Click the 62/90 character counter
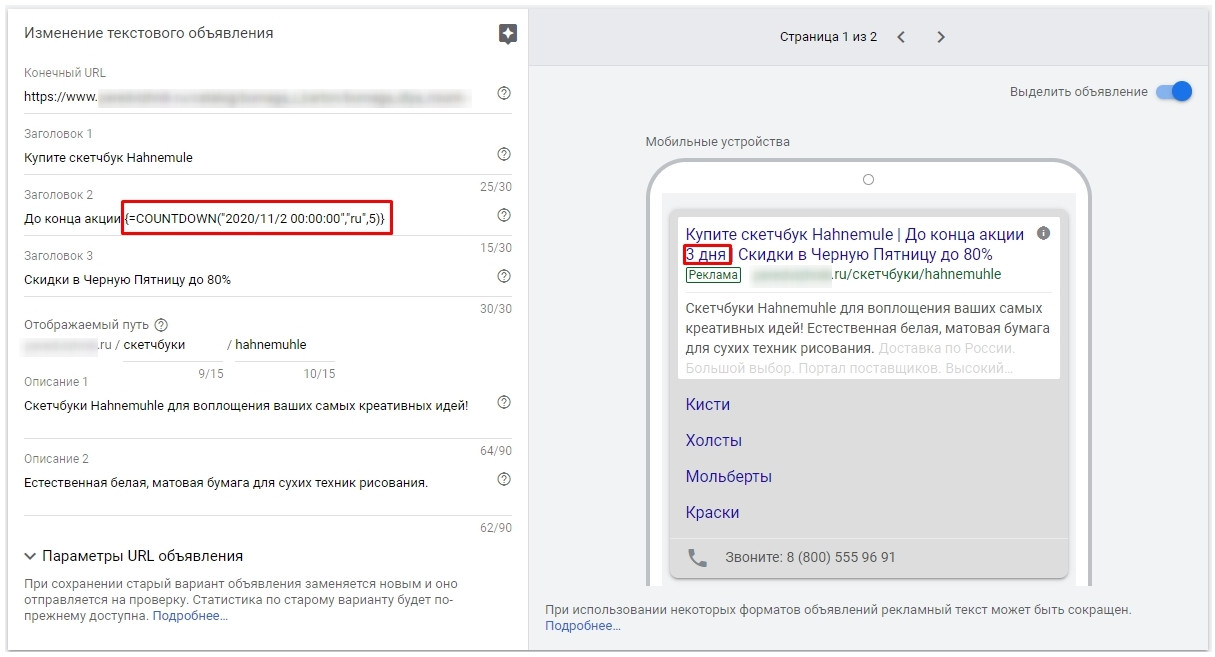The width and height of the screenshot is (1215, 657). coord(496,528)
